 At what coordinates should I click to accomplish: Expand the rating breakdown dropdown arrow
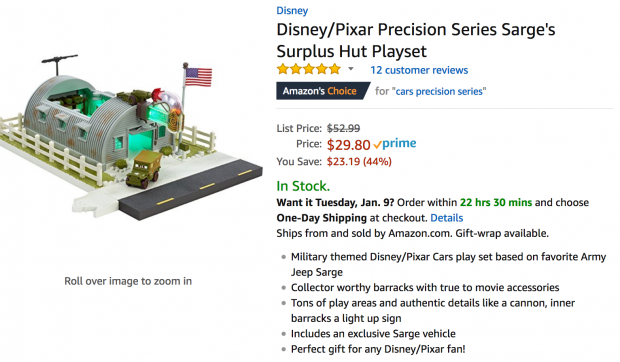tap(351, 70)
